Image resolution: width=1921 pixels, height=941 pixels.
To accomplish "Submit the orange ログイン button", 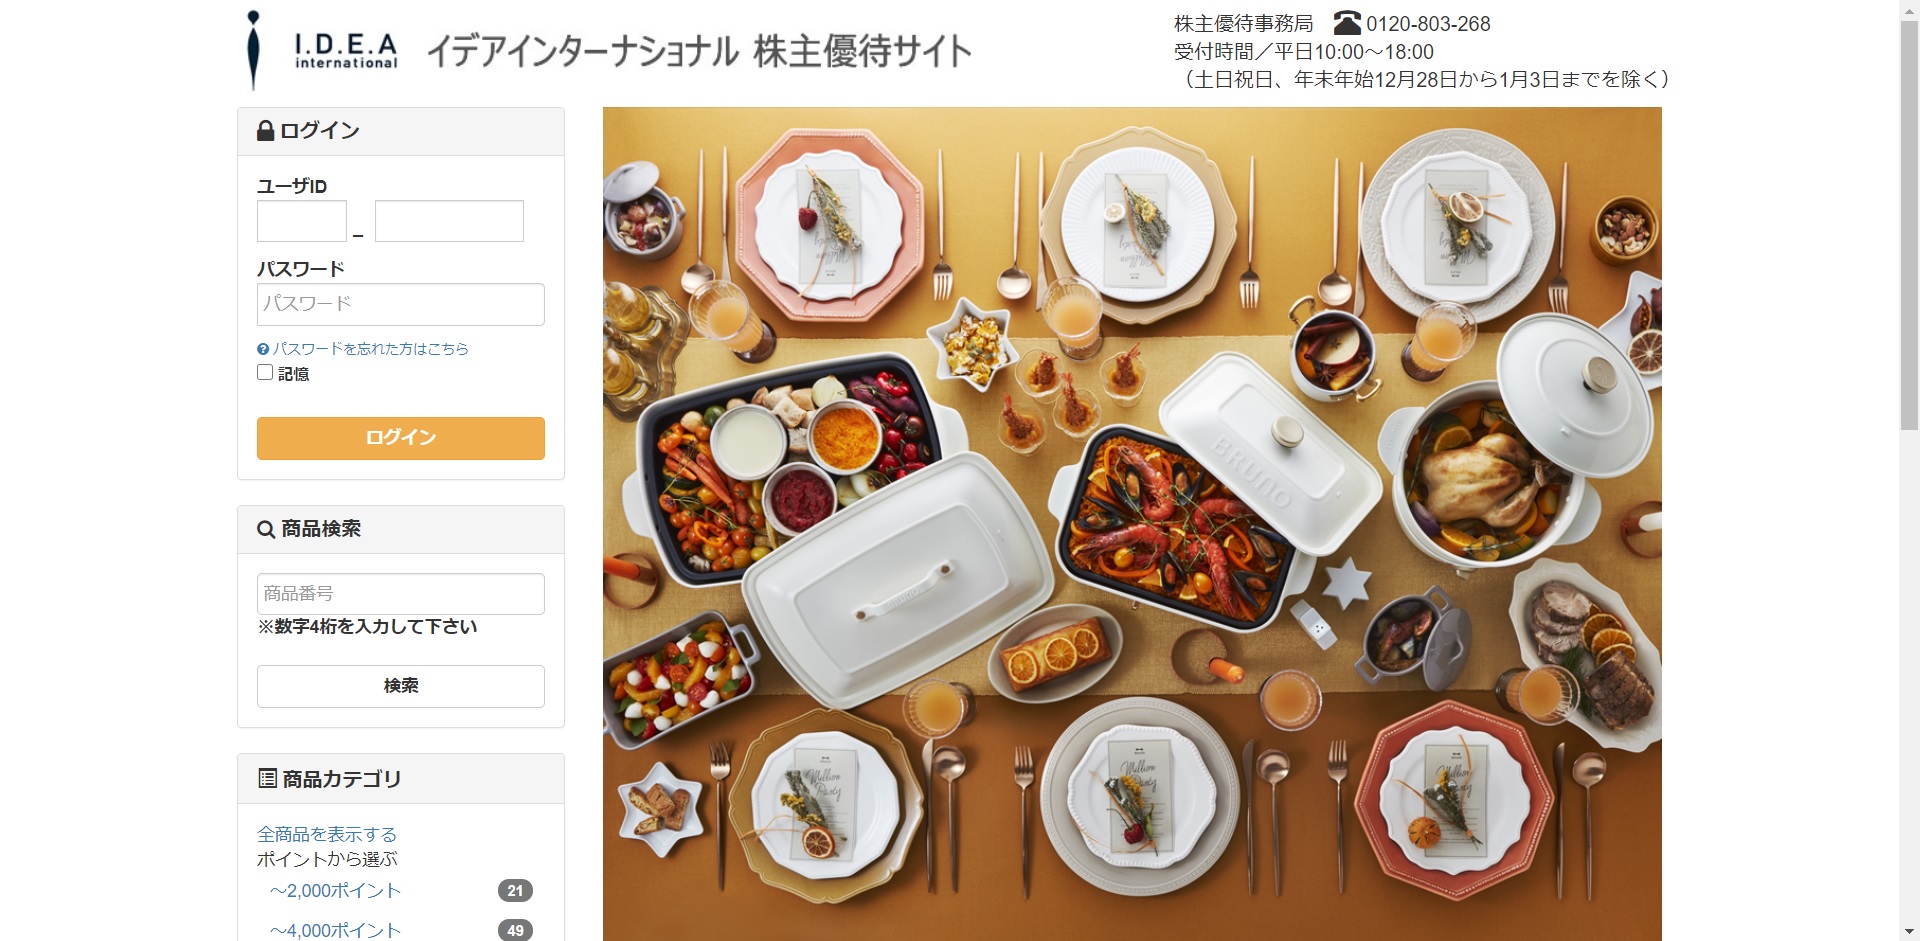I will [x=401, y=438].
